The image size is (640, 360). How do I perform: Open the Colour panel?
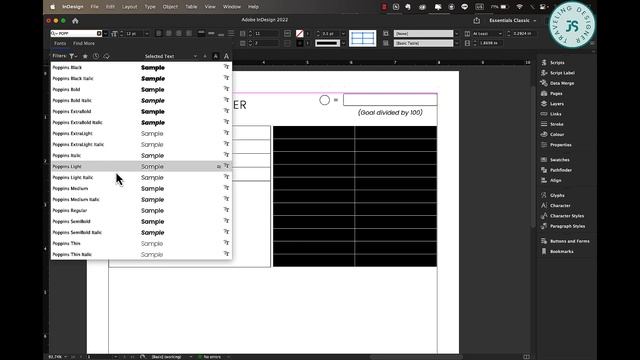(x=553, y=134)
